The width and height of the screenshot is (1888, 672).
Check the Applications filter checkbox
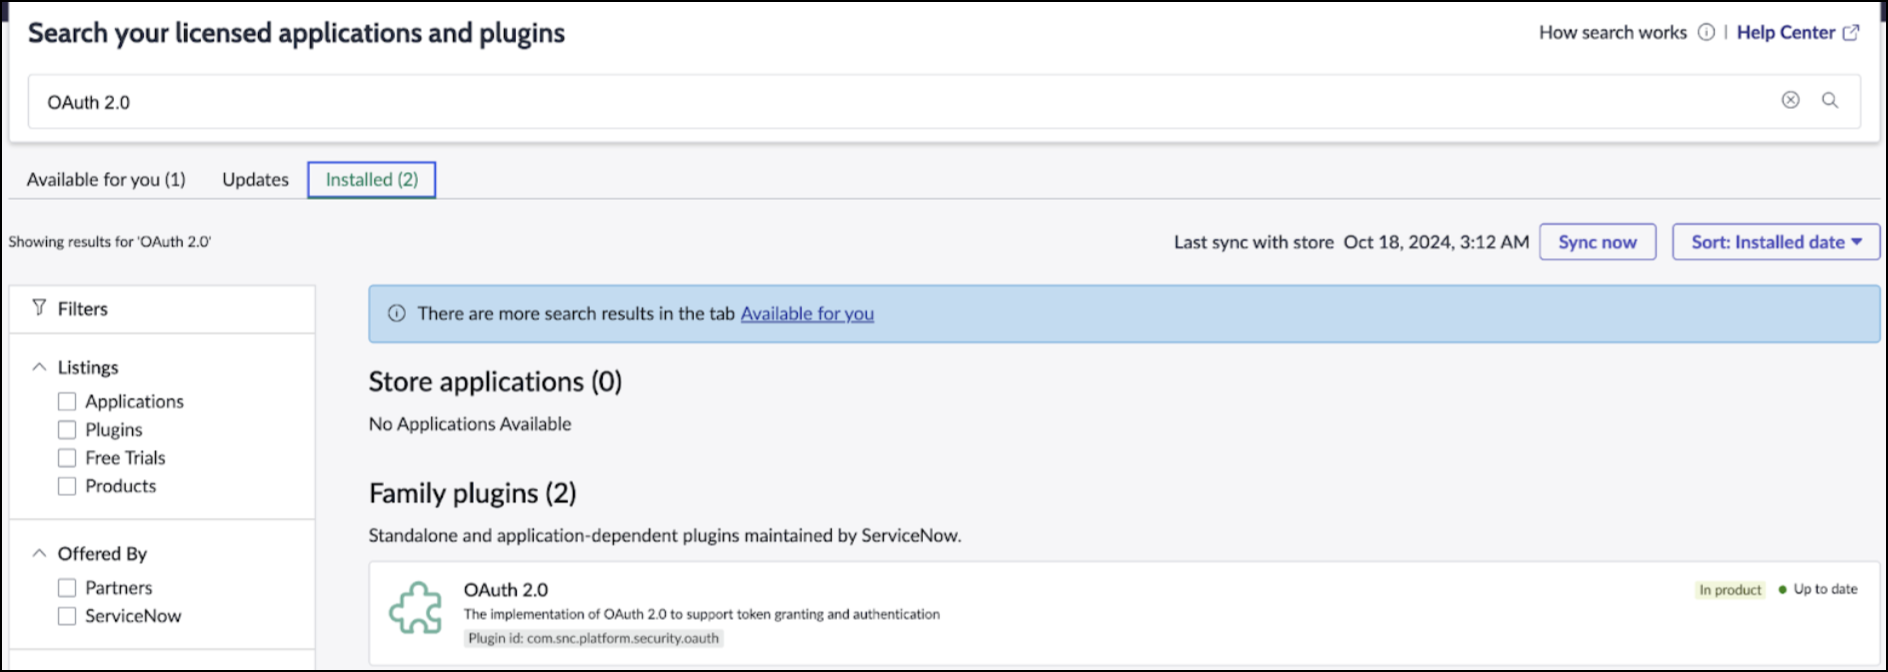67,402
